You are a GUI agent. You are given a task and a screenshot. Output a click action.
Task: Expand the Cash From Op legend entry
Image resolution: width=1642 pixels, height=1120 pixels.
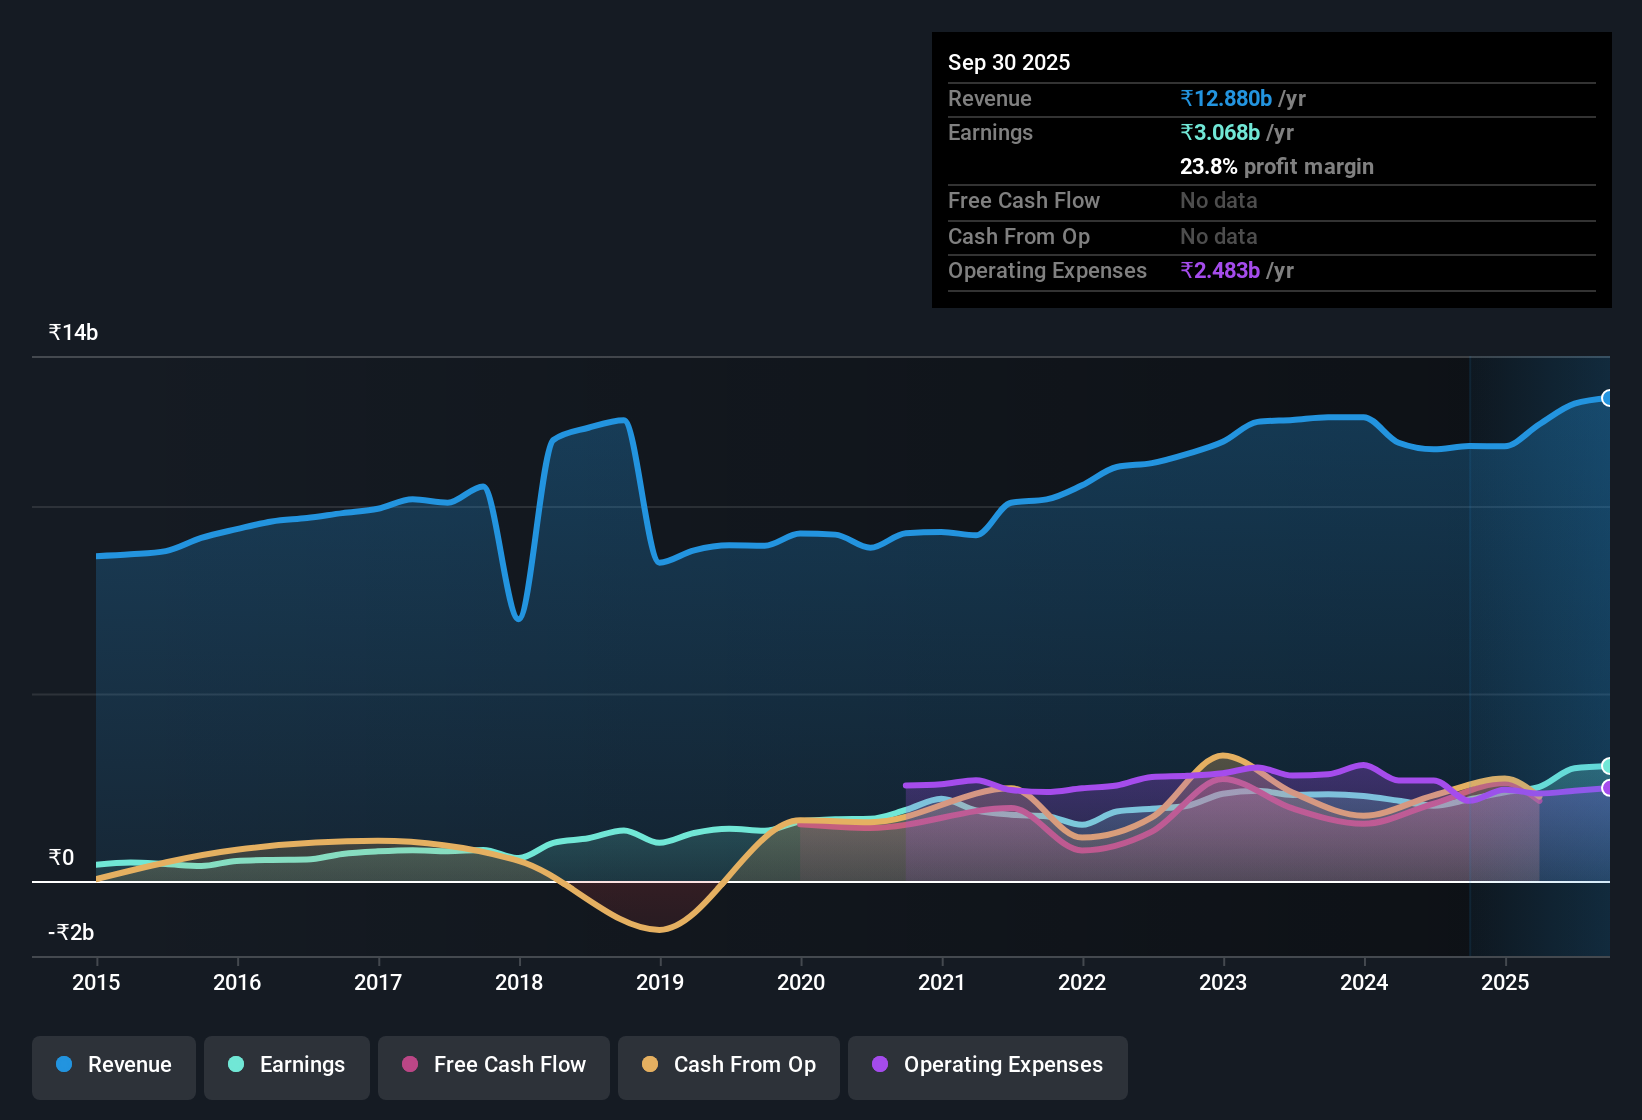click(x=728, y=1065)
